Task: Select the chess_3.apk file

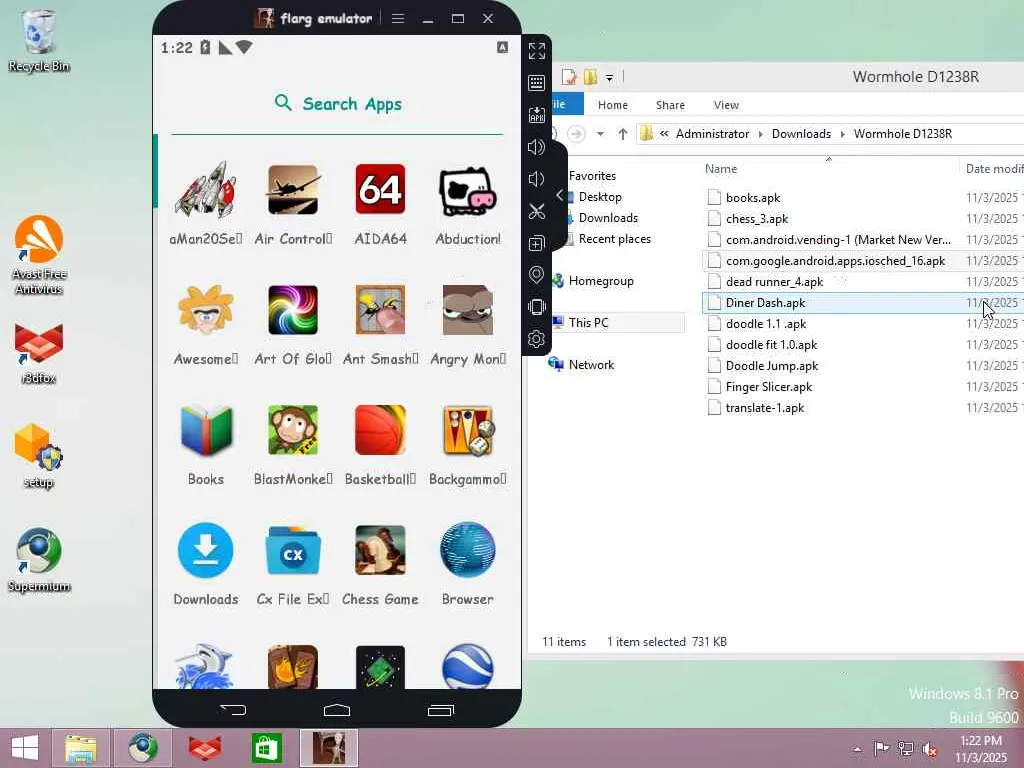Action: pos(757,219)
